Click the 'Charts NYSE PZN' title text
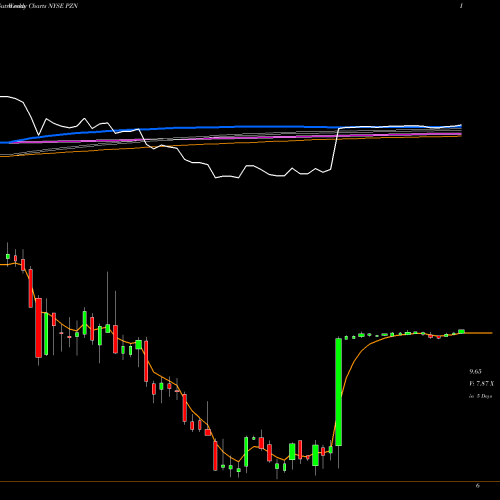This screenshot has width=500, height=500. point(53,6)
